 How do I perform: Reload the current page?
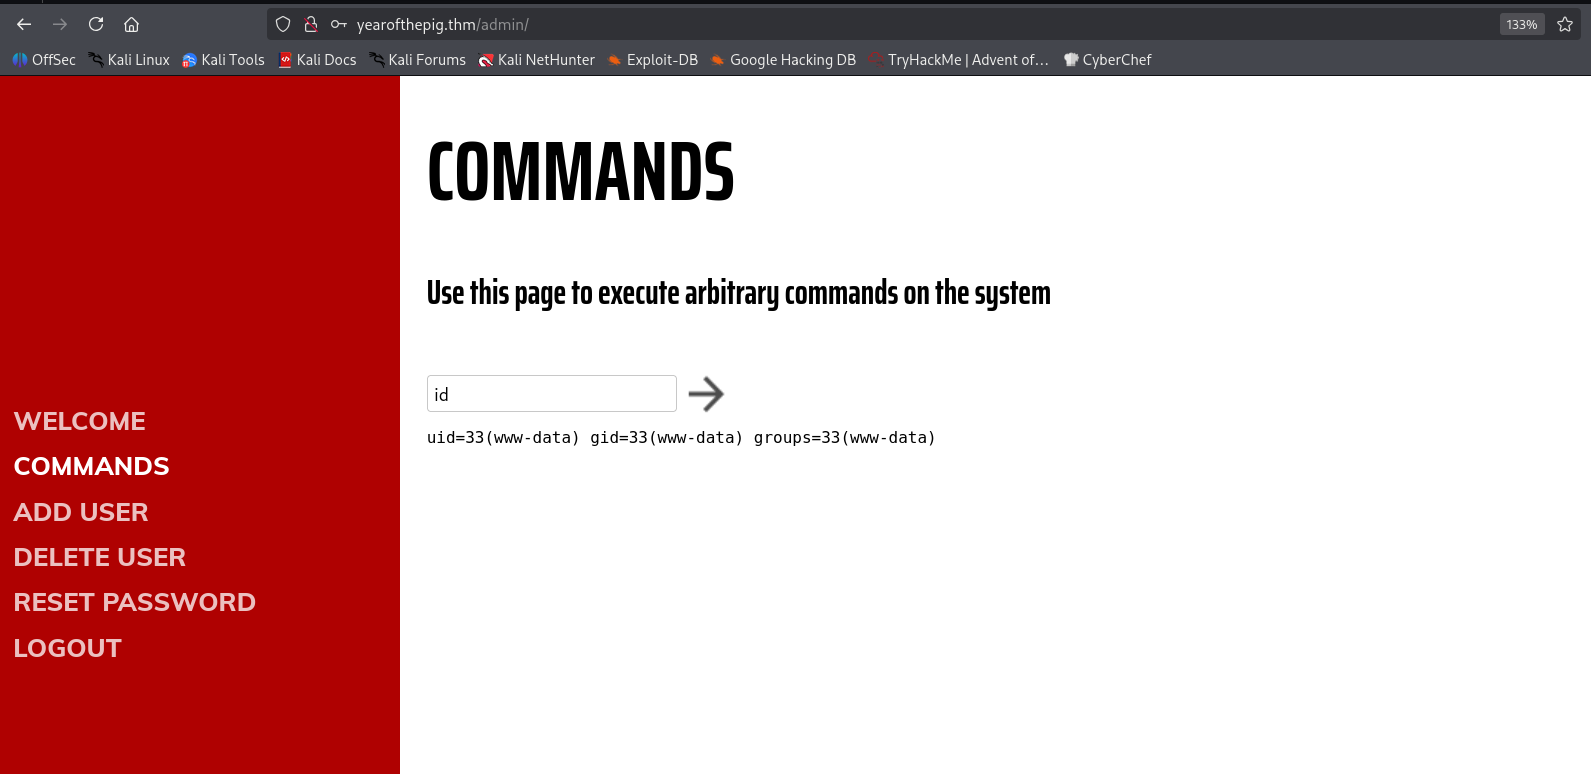tap(96, 24)
